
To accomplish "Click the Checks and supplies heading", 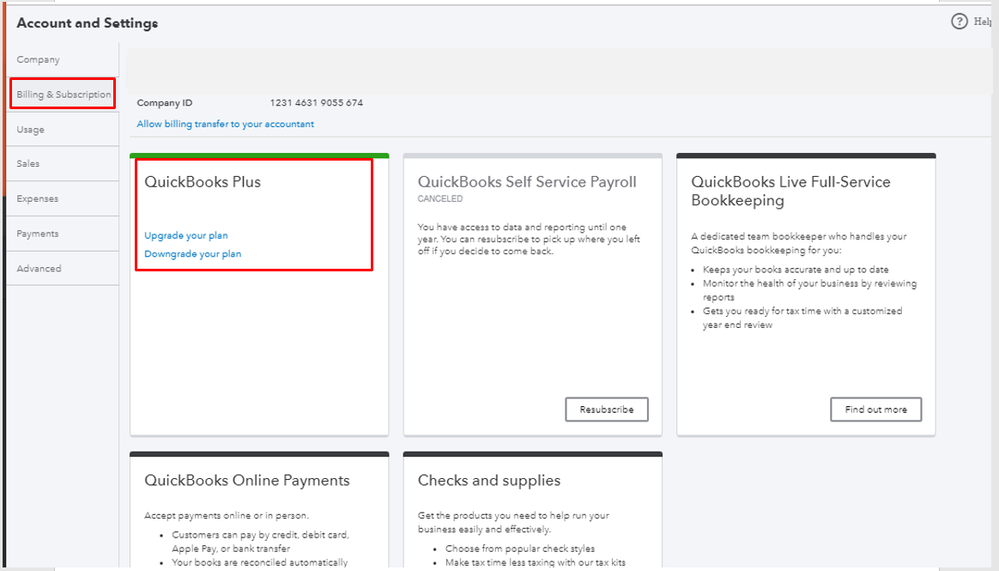I will pos(489,481).
